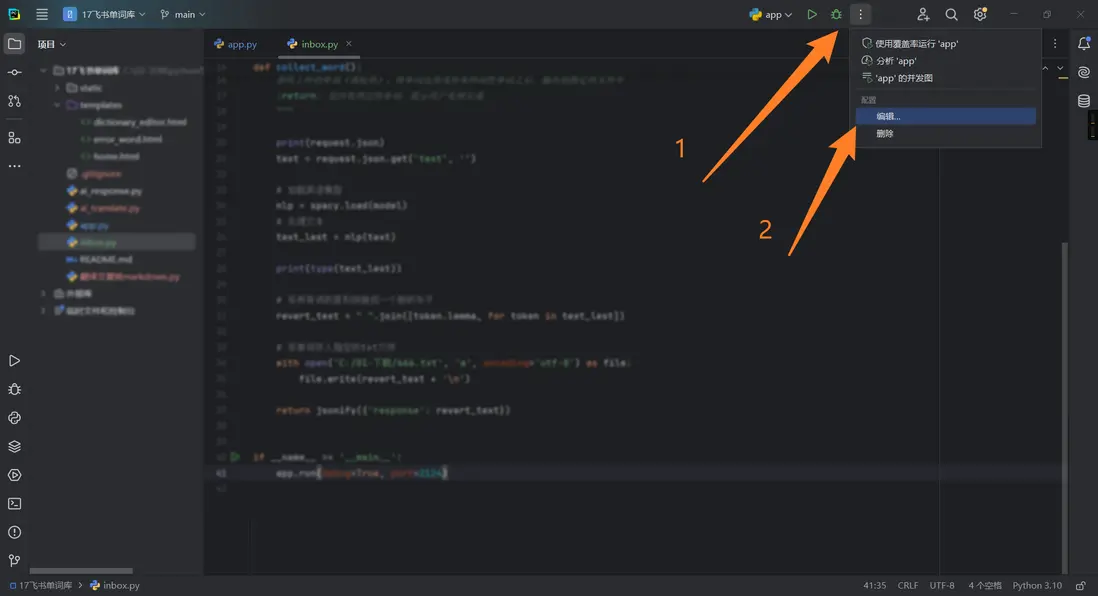
Task: Open the Problems tool window
Action: [14, 532]
